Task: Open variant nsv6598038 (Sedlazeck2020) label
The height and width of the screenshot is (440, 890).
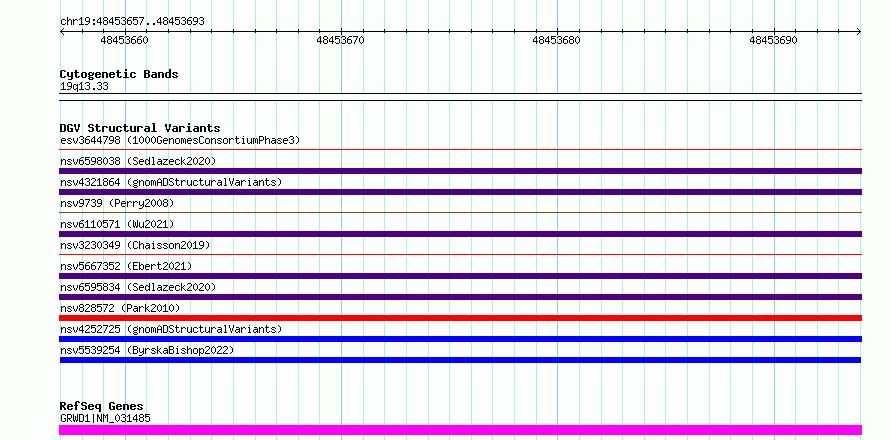Action: pos(138,161)
